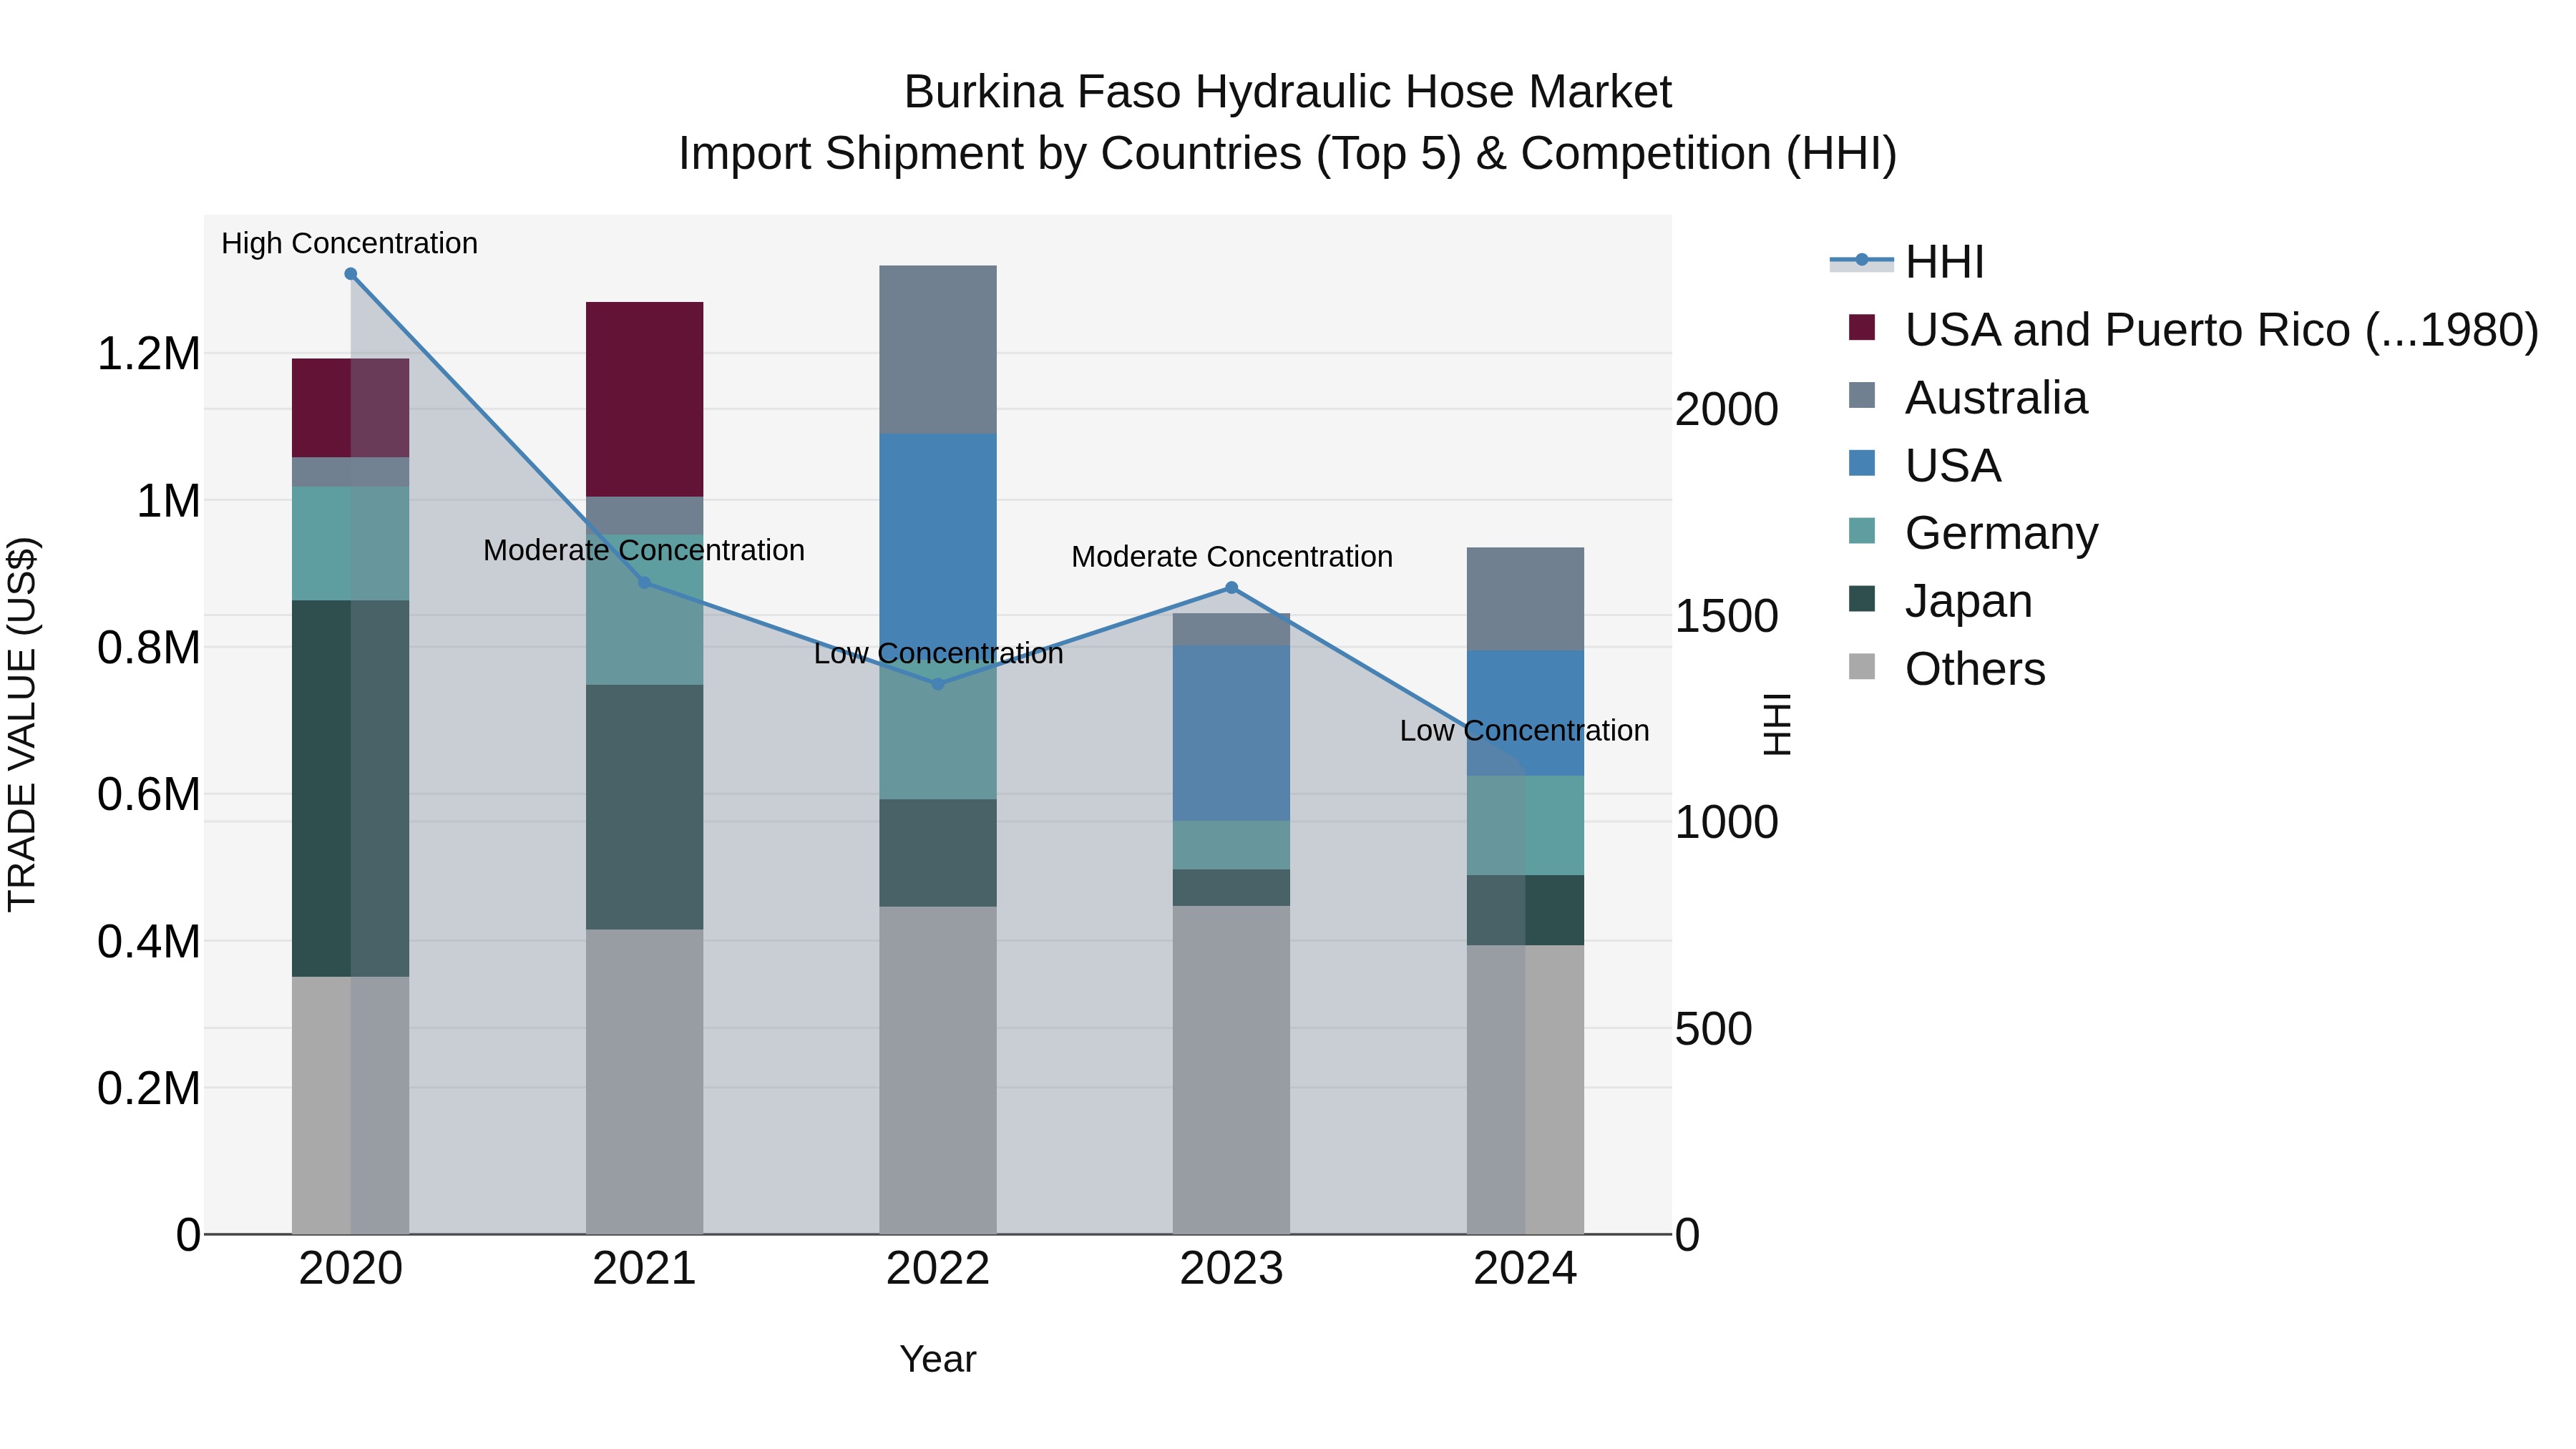Click the 0.6M left axis tick
Screen dimensions: 2576x1449
tap(148, 796)
